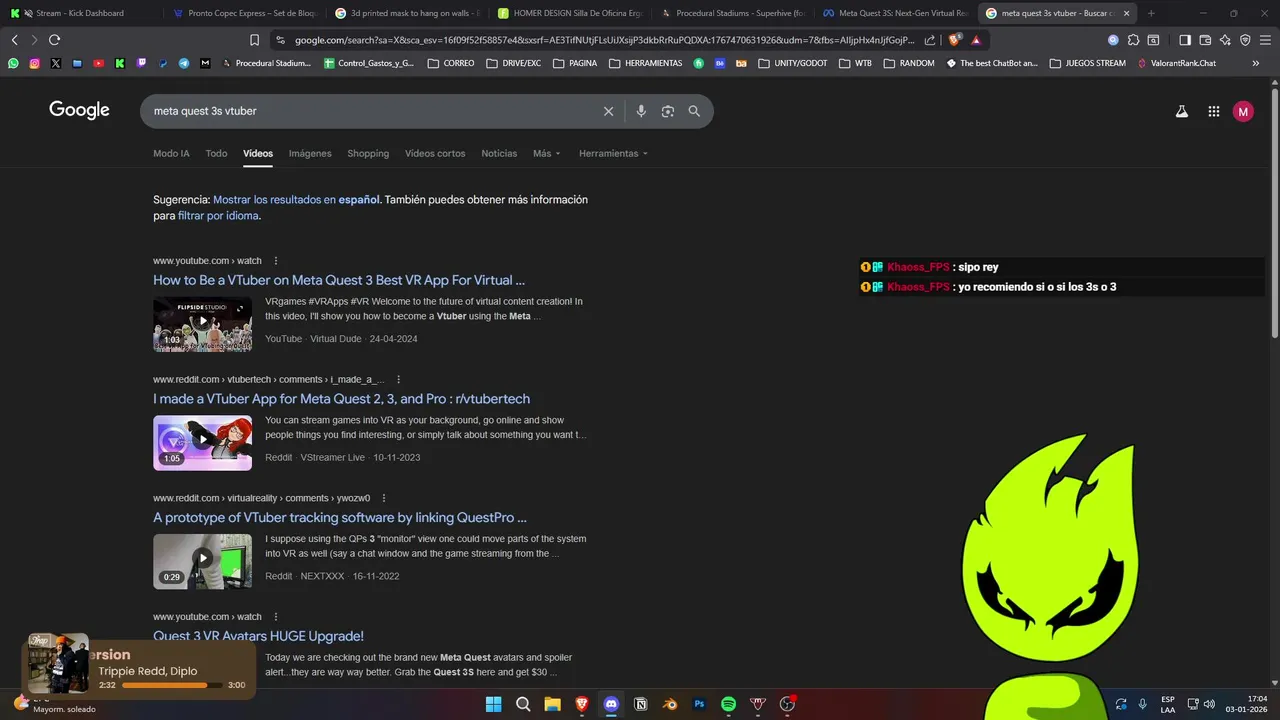Open the JUEGOS STREAM bookmarks folder
The width and height of the screenshot is (1280, 720).
click(1087, 63)
